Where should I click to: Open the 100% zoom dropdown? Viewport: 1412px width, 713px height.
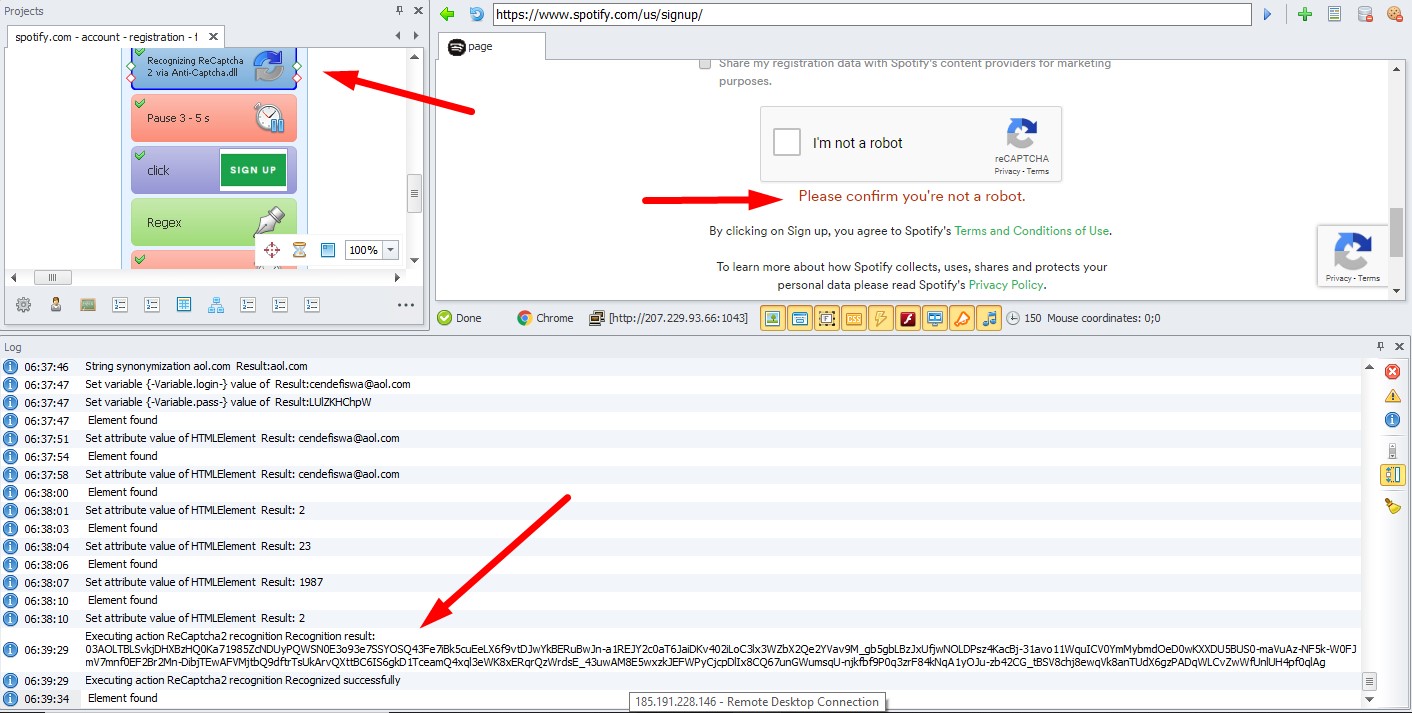click(x=390, y=250)
